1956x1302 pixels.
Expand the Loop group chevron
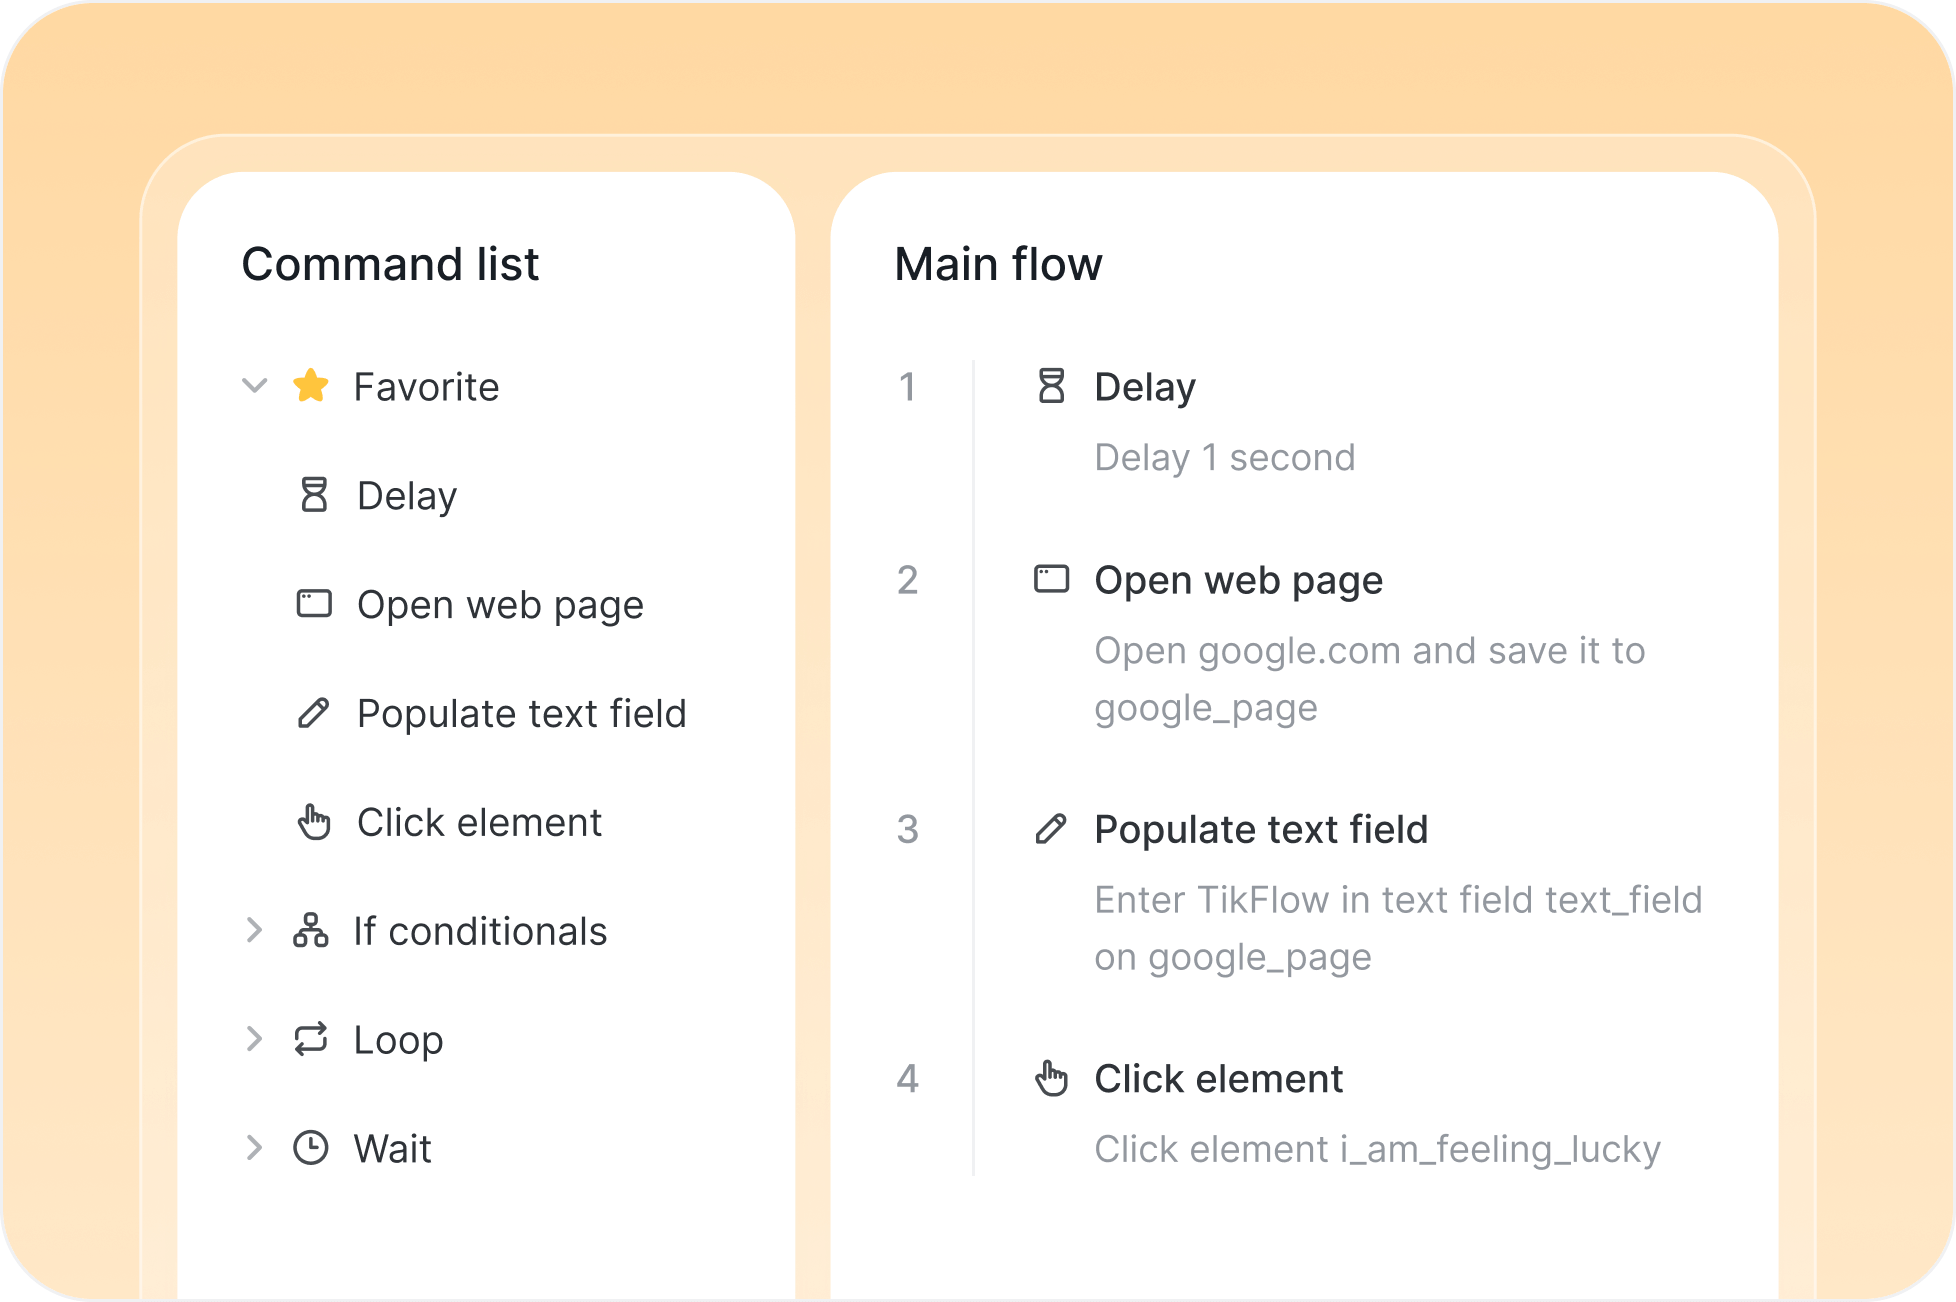[255, 1039]
